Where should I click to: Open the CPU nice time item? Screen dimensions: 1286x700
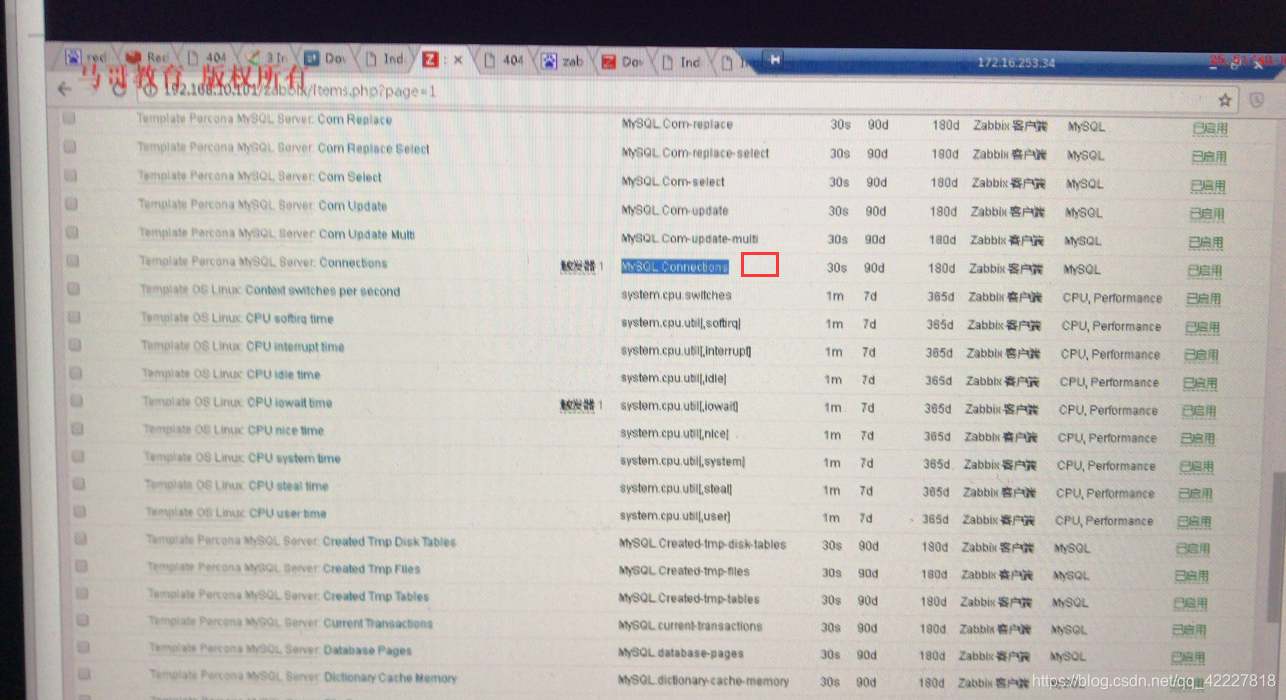pyautogui.click(x=286, y=431)
